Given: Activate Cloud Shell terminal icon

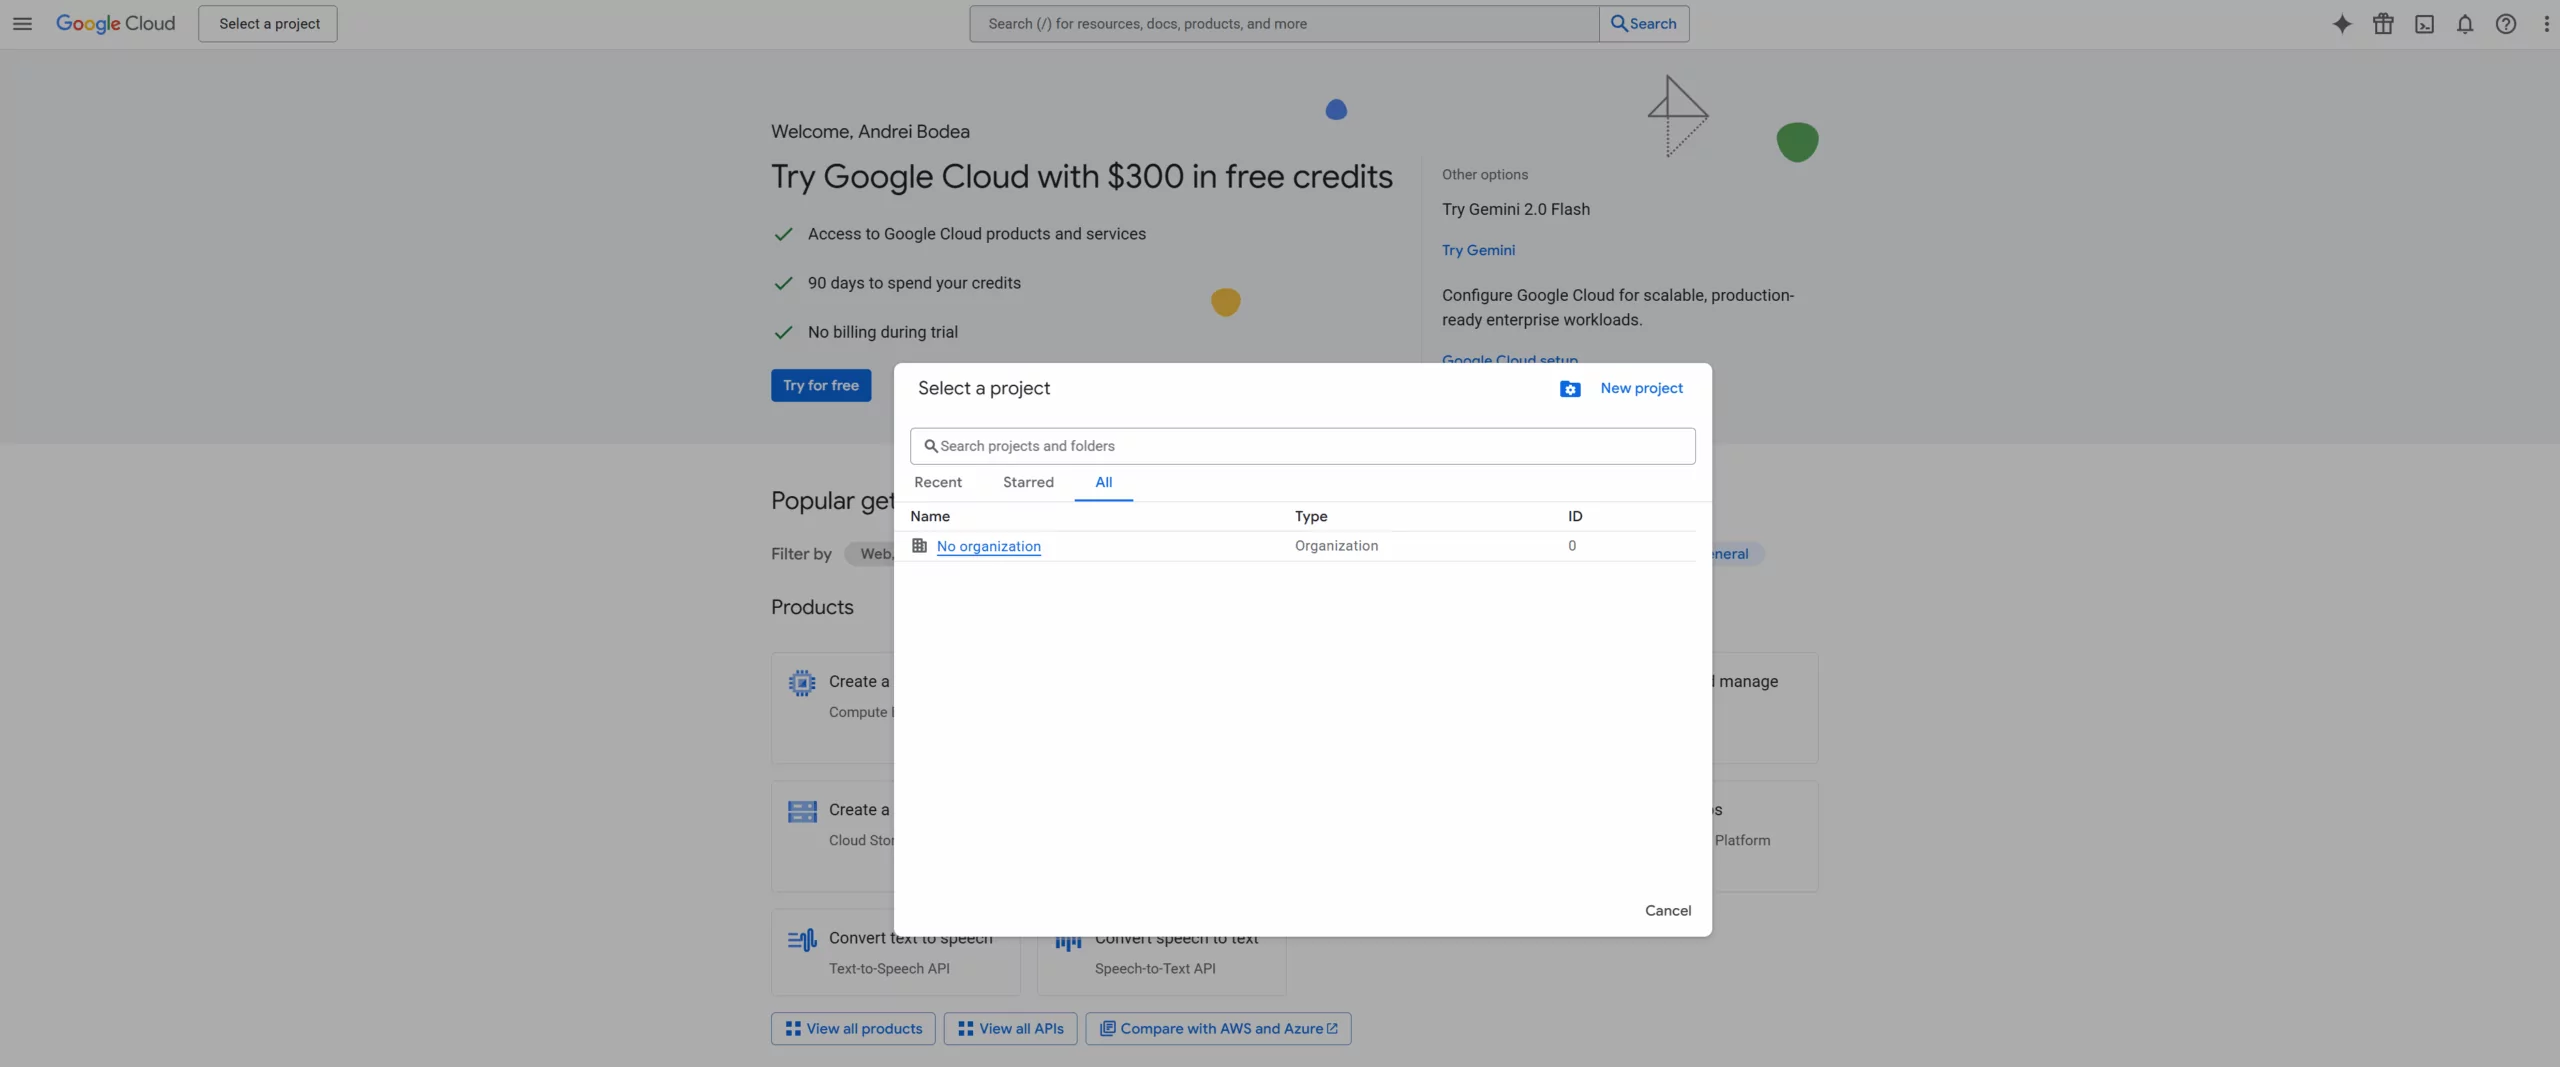Looking at the screenshot, I should (x=2424, y=24).
